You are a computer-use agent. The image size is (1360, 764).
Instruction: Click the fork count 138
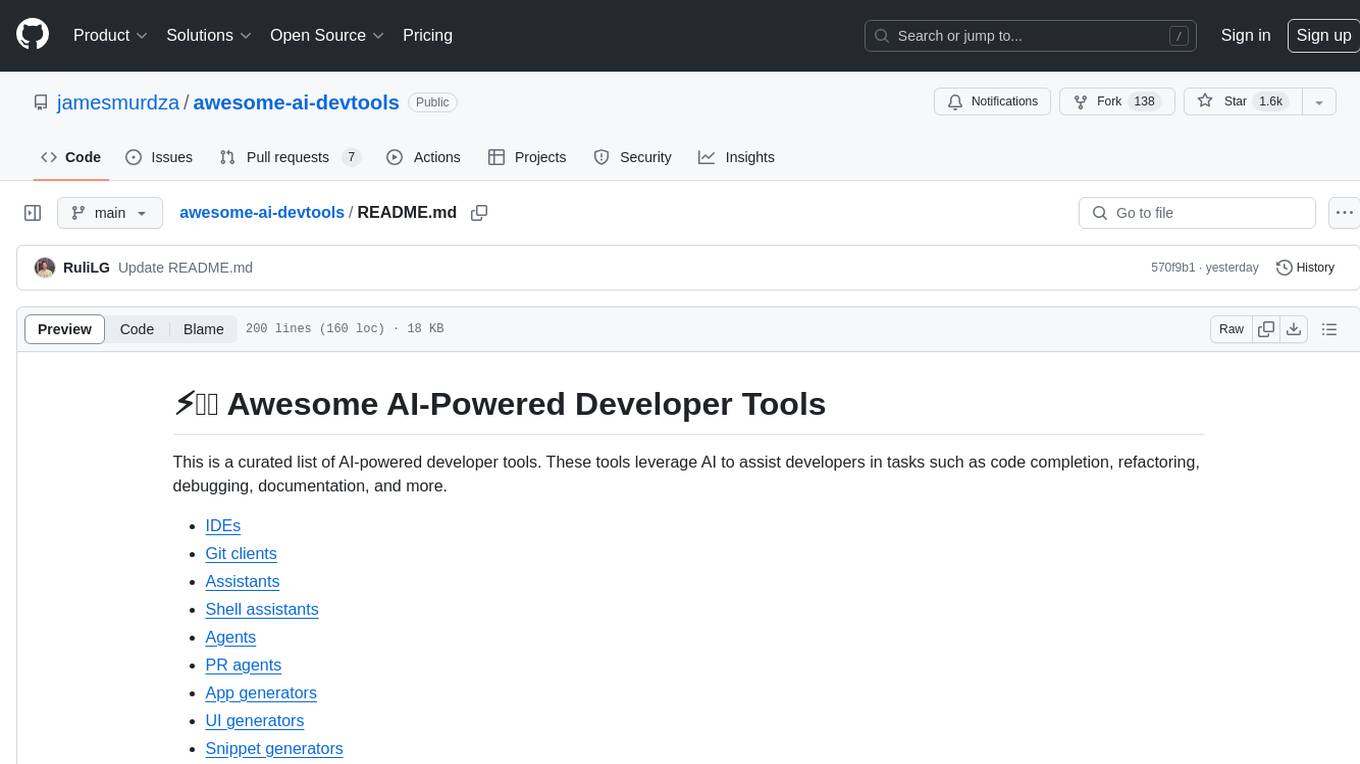[x=1144, y=102]
